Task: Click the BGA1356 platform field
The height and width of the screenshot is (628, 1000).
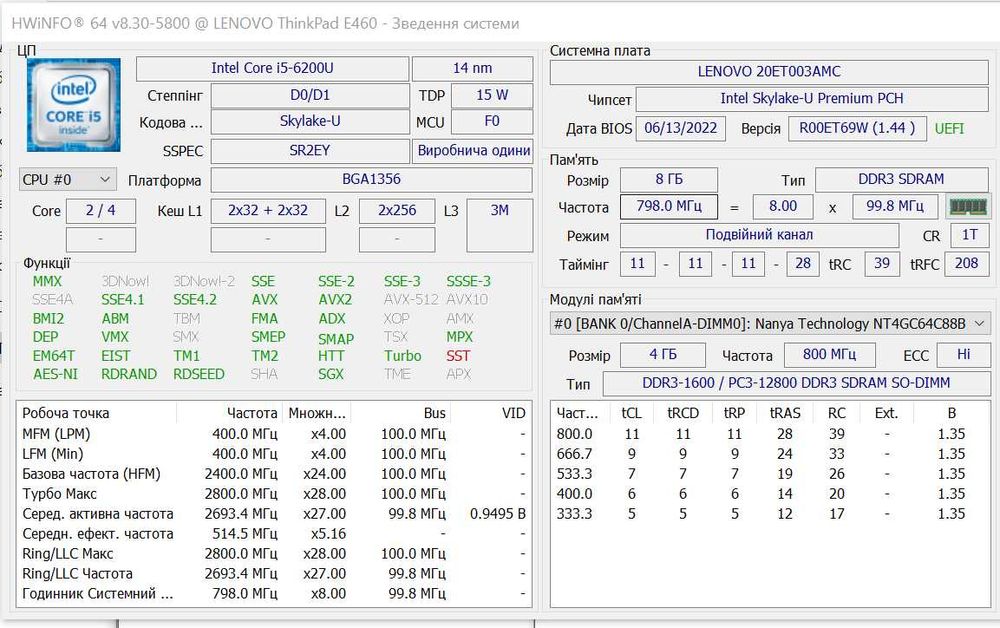Action: point(371,179)
